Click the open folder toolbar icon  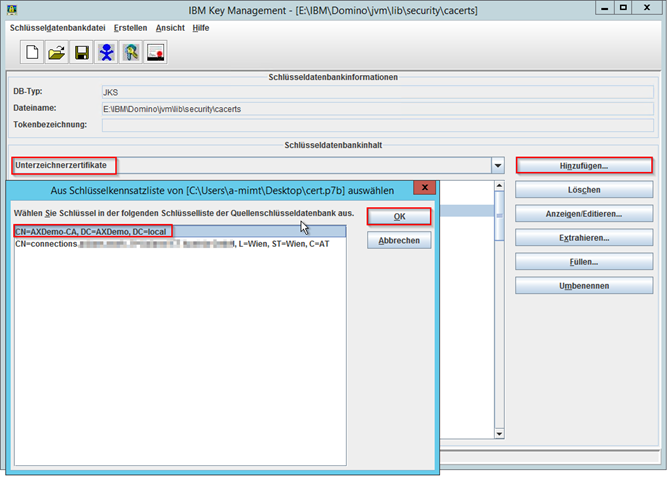coord(56,52)
